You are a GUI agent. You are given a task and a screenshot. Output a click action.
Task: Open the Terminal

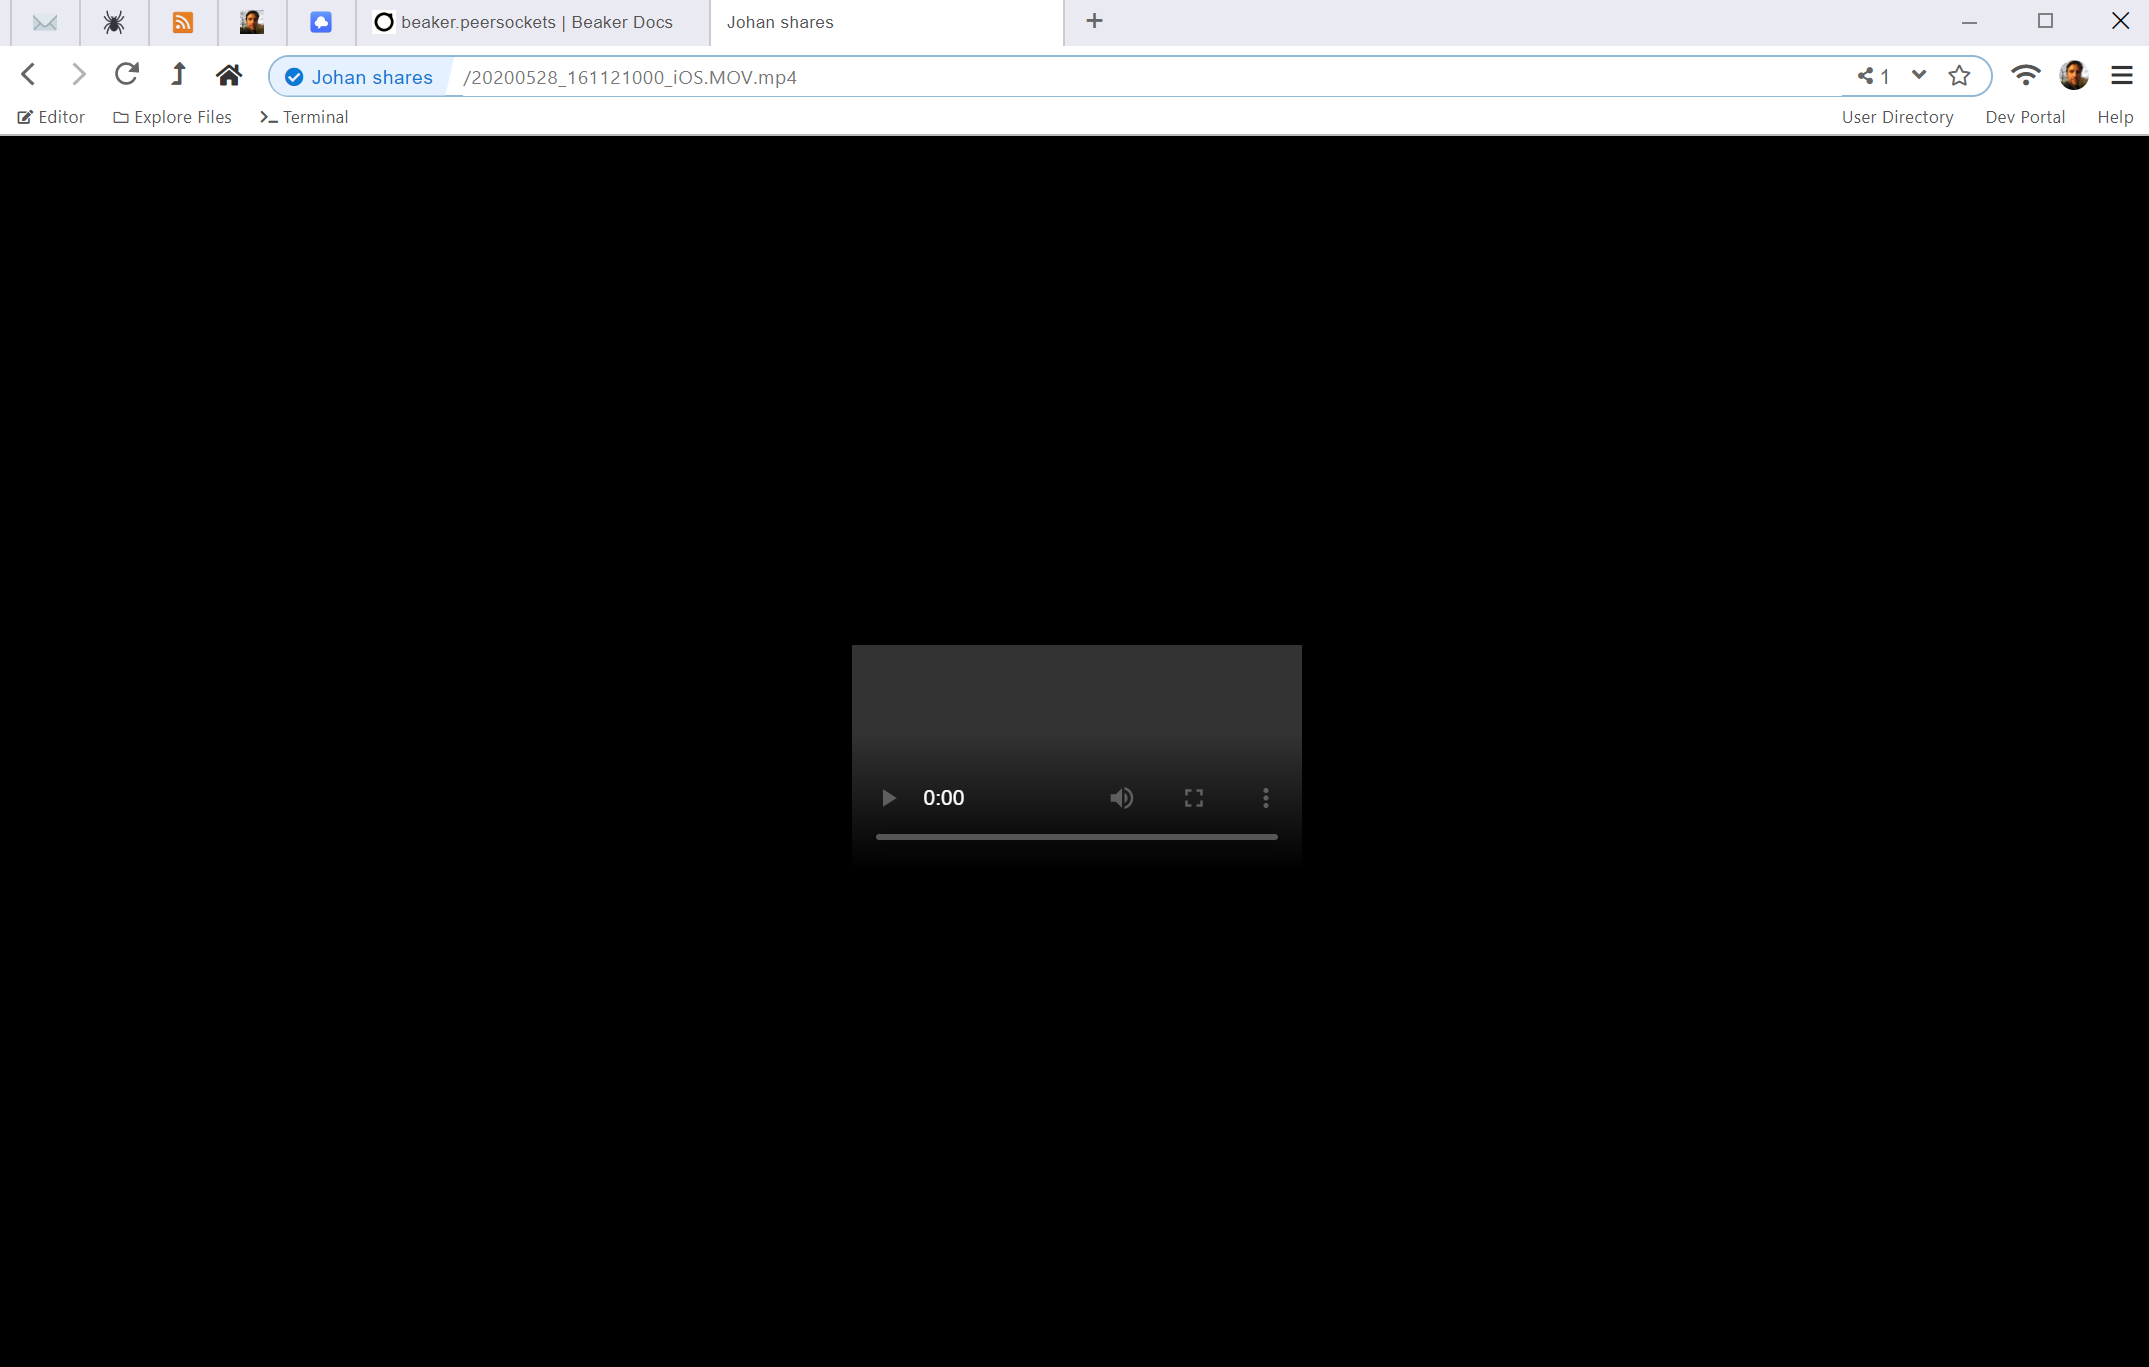pyautogui.click(x=304, y=117)
